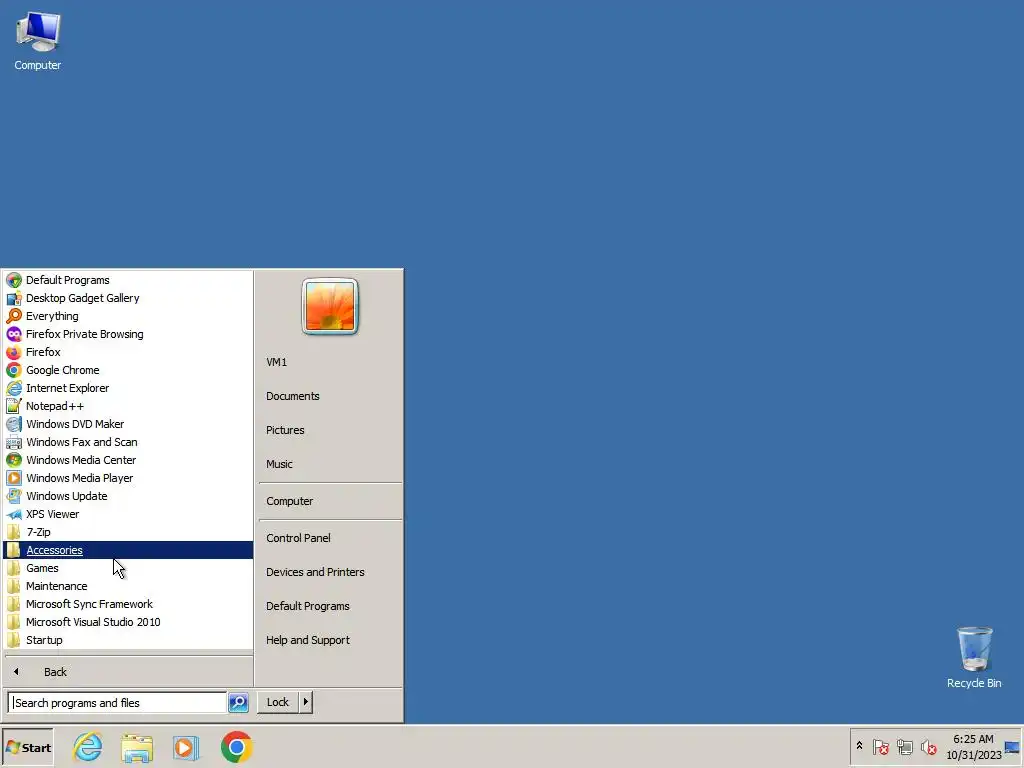Focus the Search programs and files box

118,703
